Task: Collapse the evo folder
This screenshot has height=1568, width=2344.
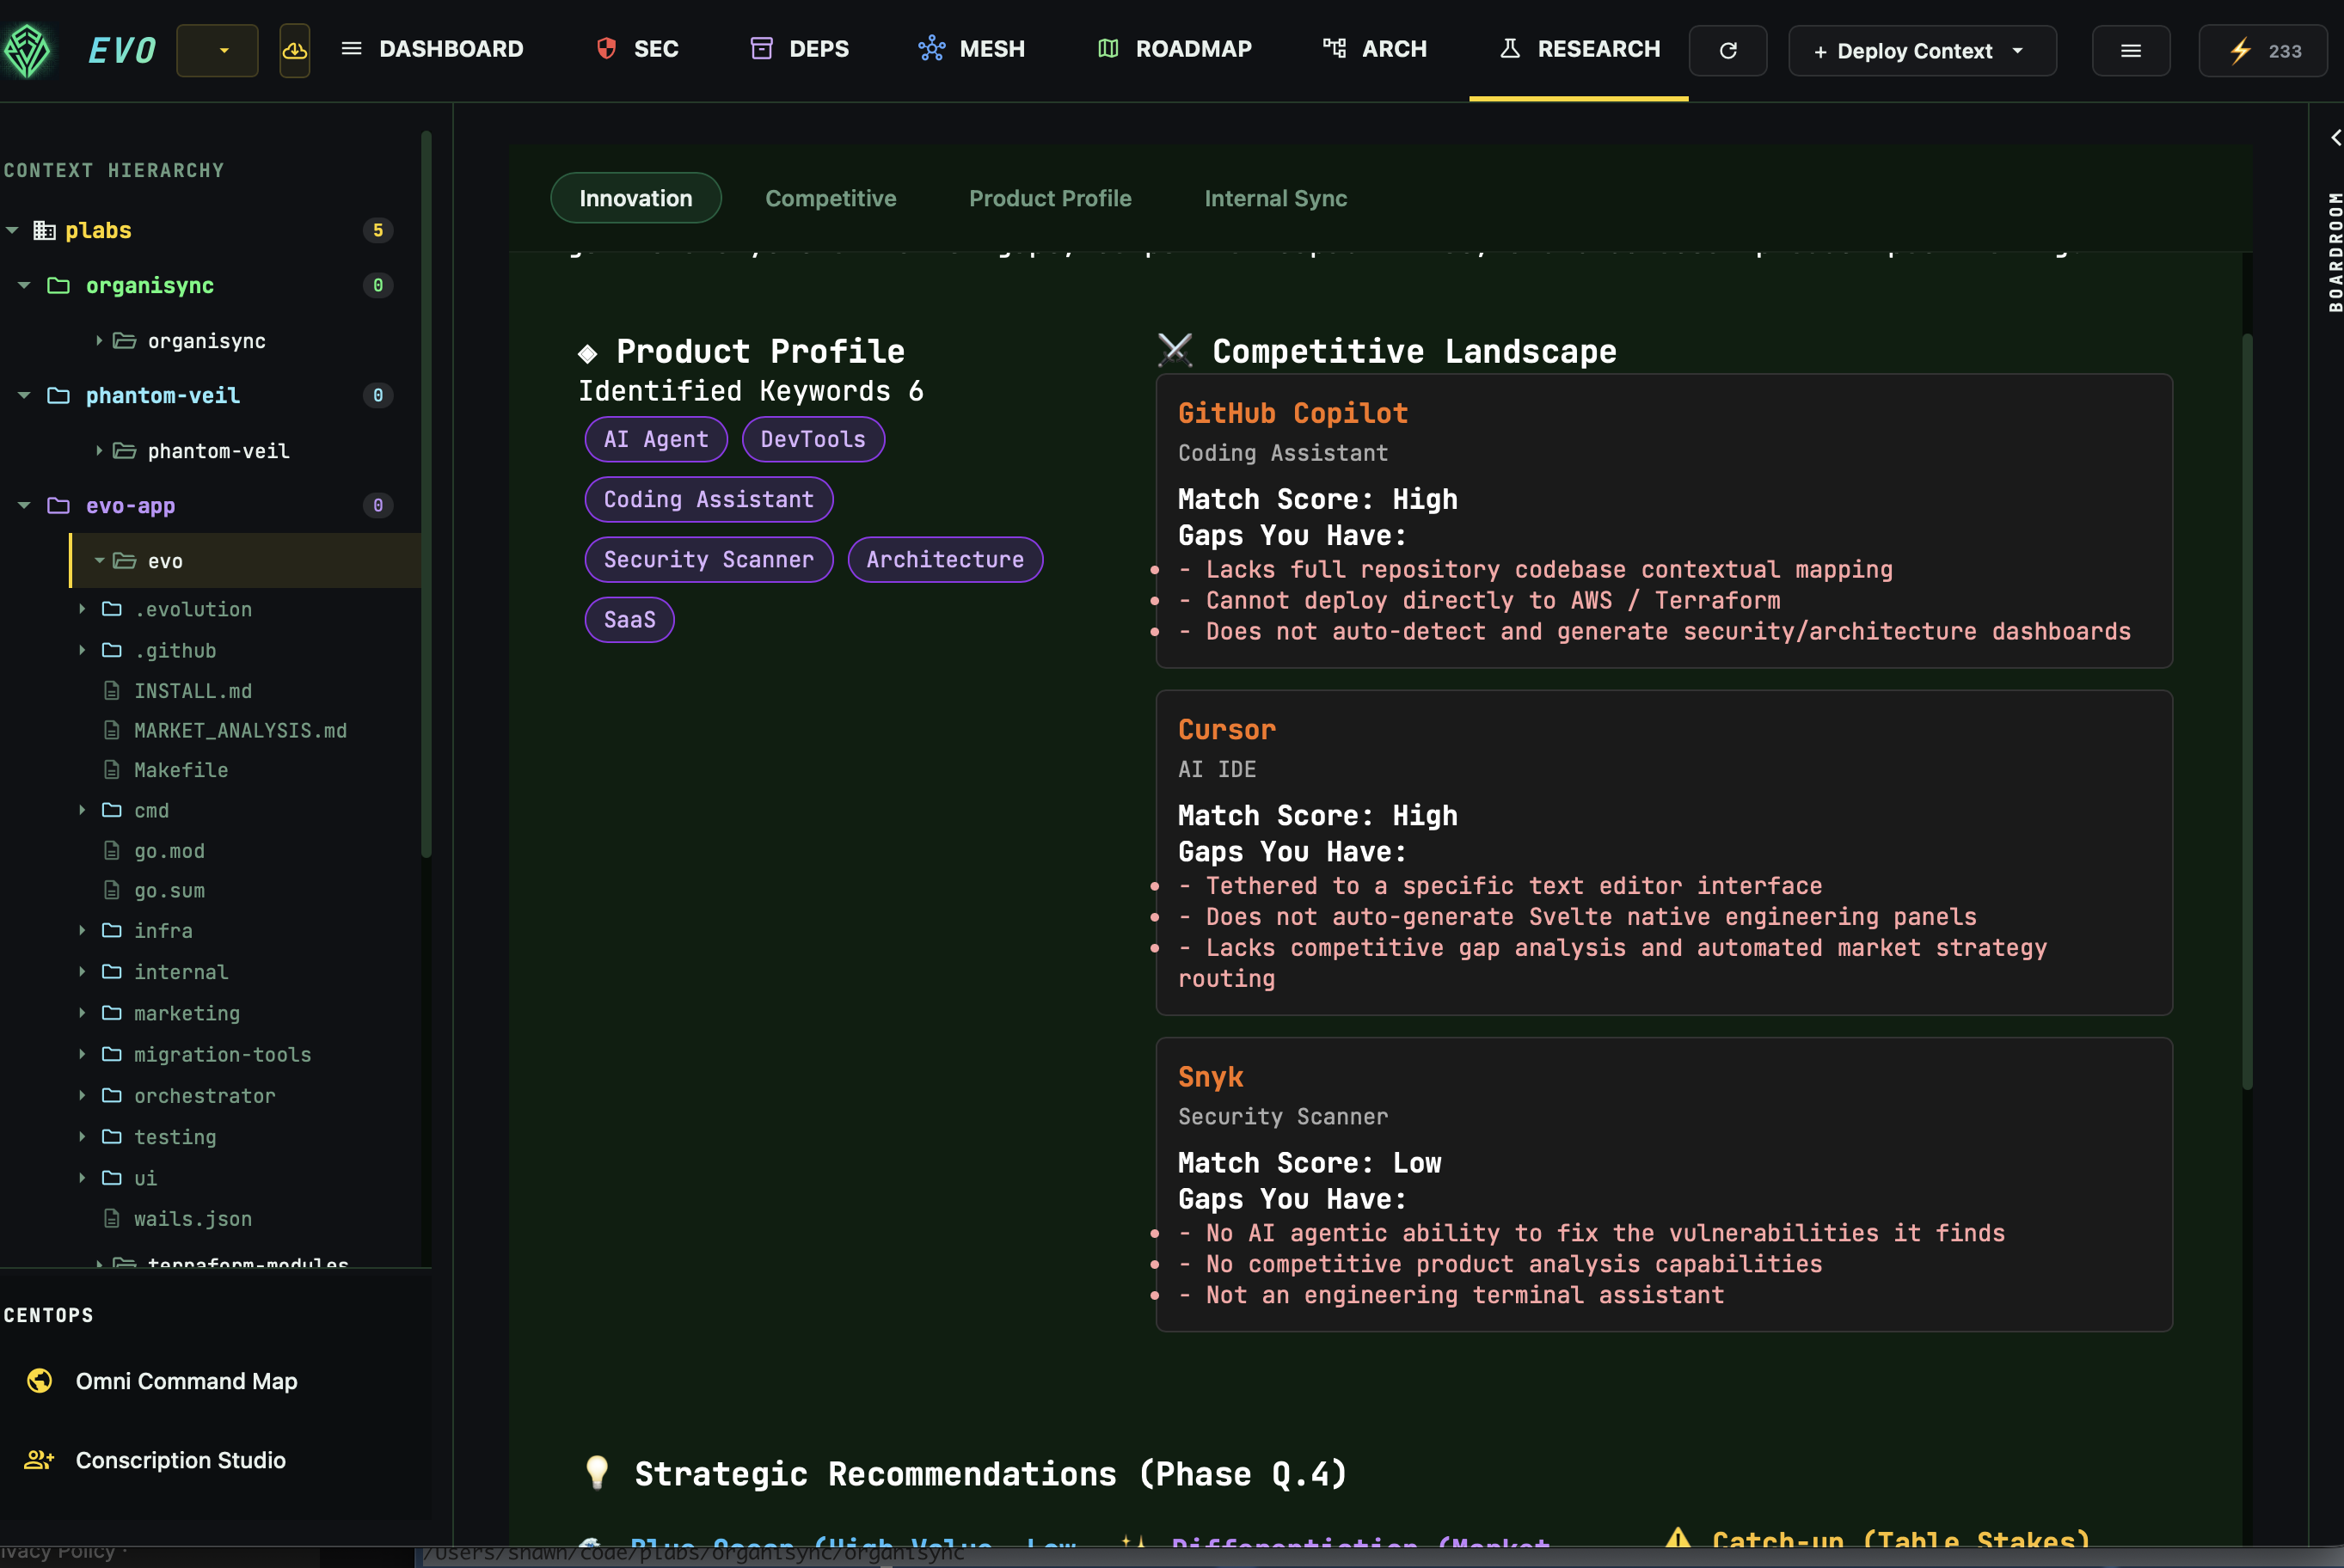Action: [x=99, y=561]
